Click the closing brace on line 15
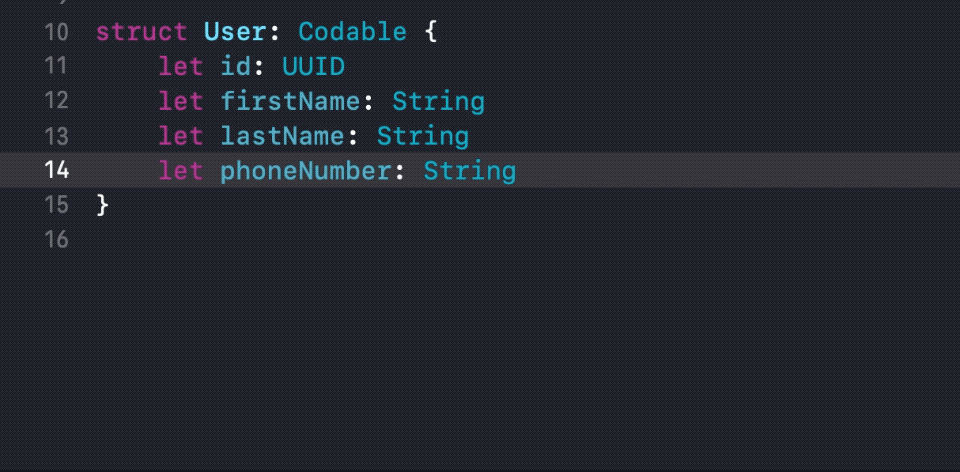Viewport: 960px width, 472px height. coord(102,205)
